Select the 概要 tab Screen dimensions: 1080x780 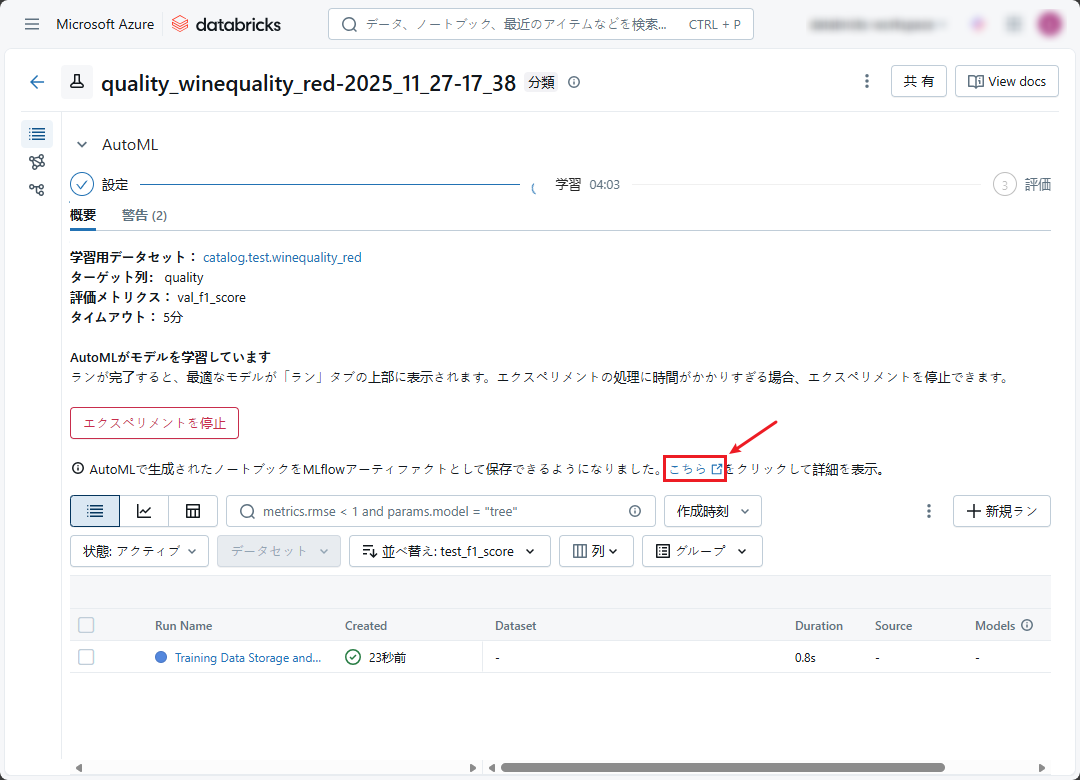pos(83,215)
